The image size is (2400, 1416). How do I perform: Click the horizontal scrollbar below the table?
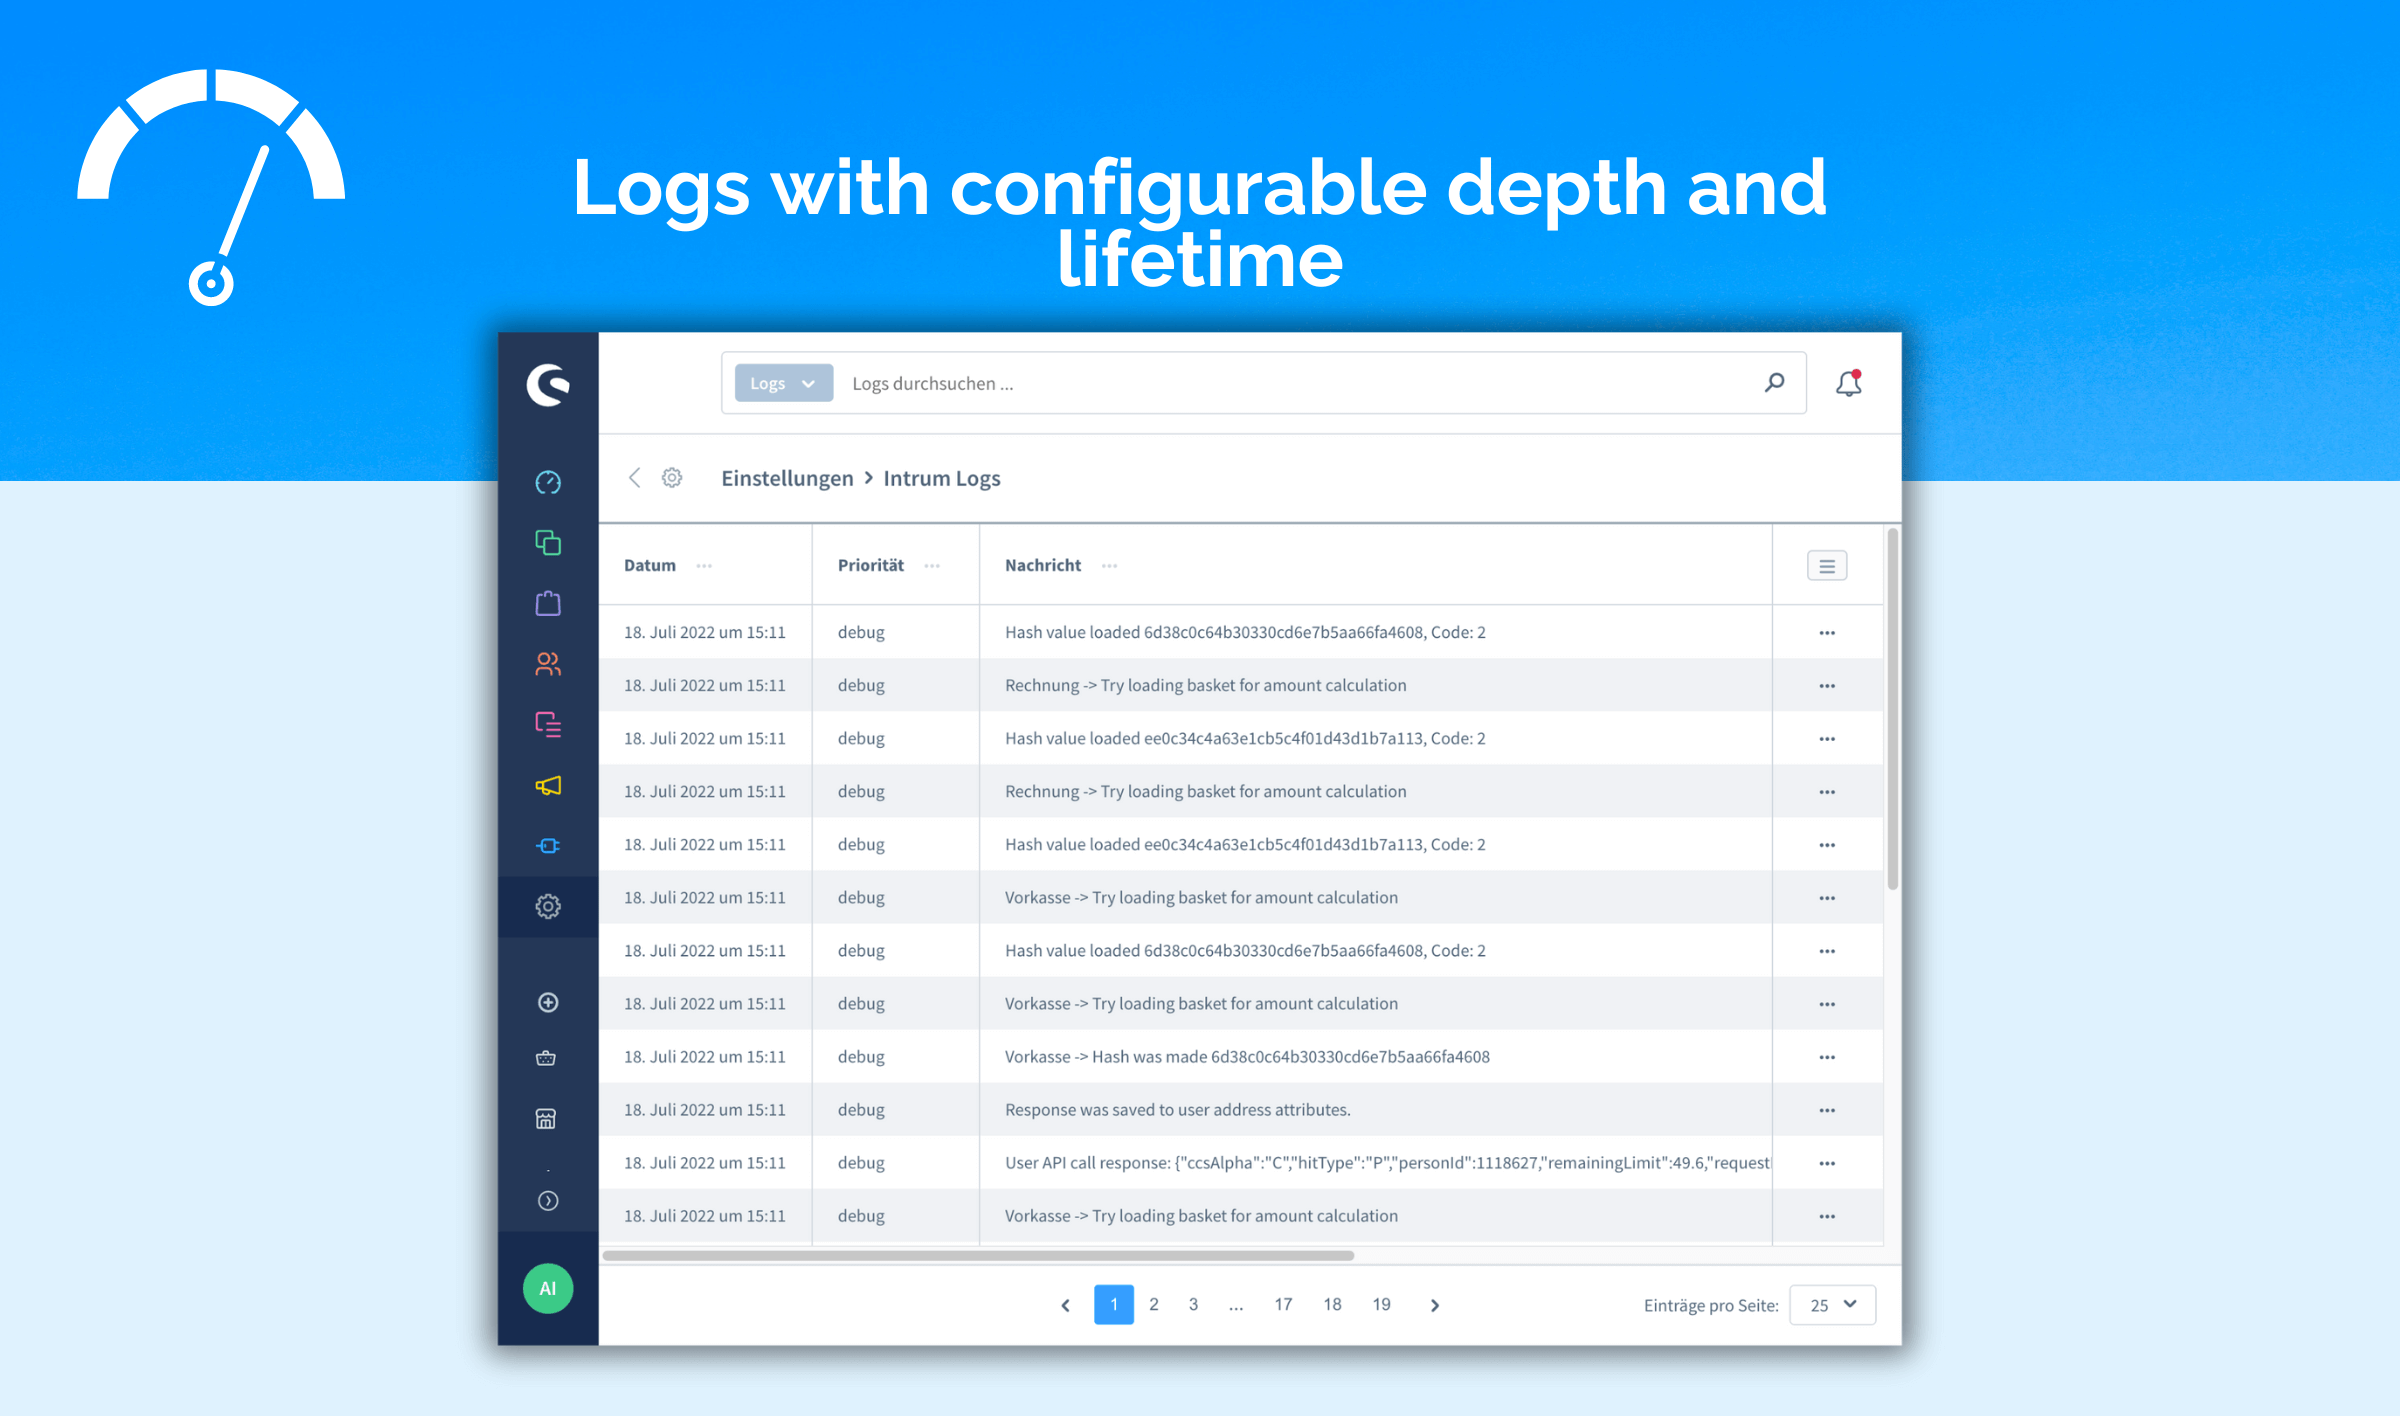pos(978,1255)
